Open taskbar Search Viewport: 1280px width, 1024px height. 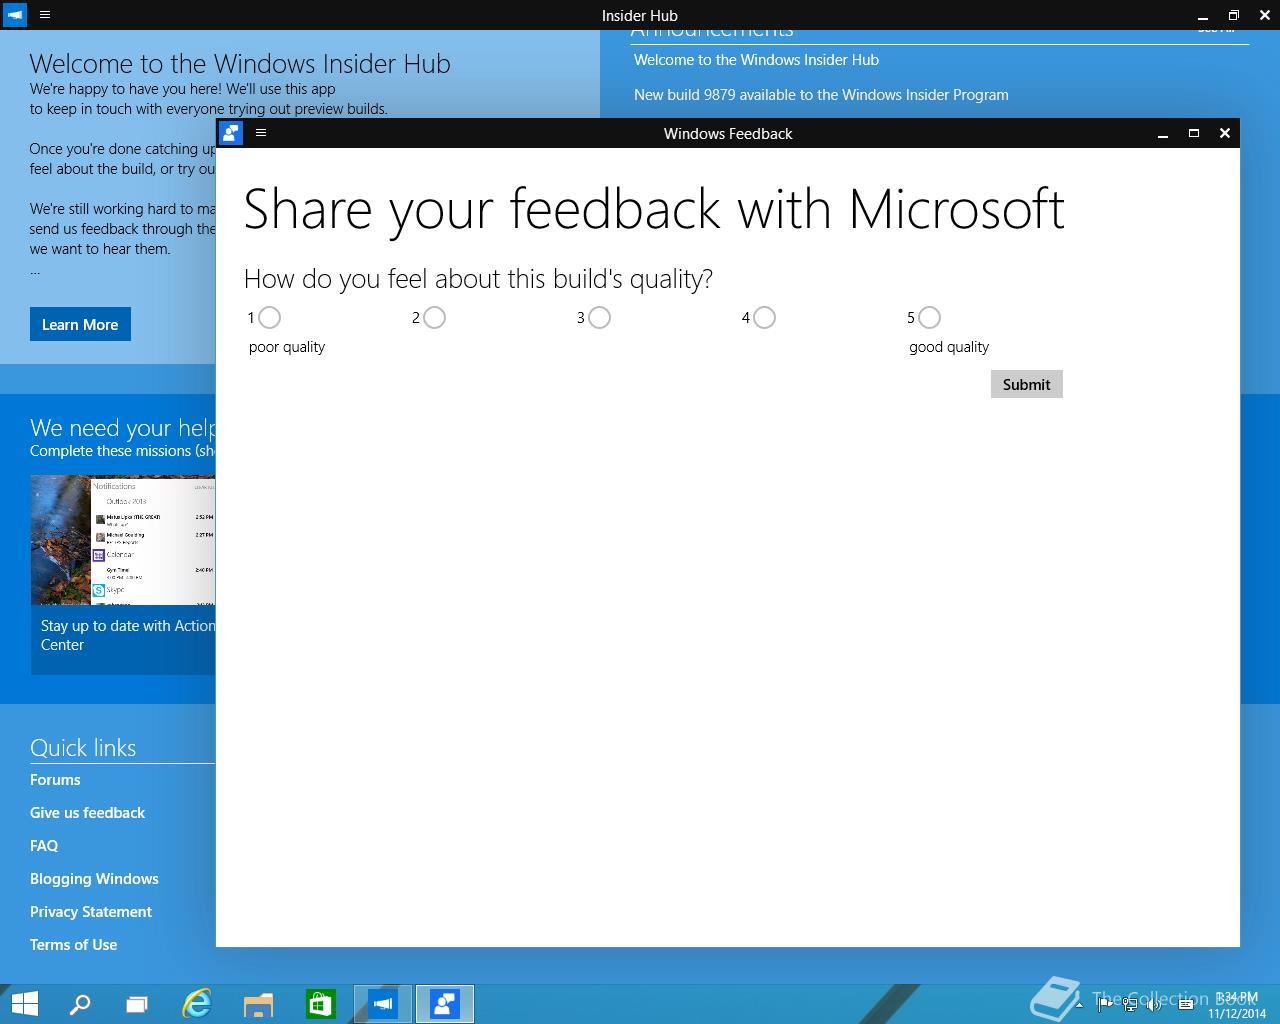coord(80,1004)
